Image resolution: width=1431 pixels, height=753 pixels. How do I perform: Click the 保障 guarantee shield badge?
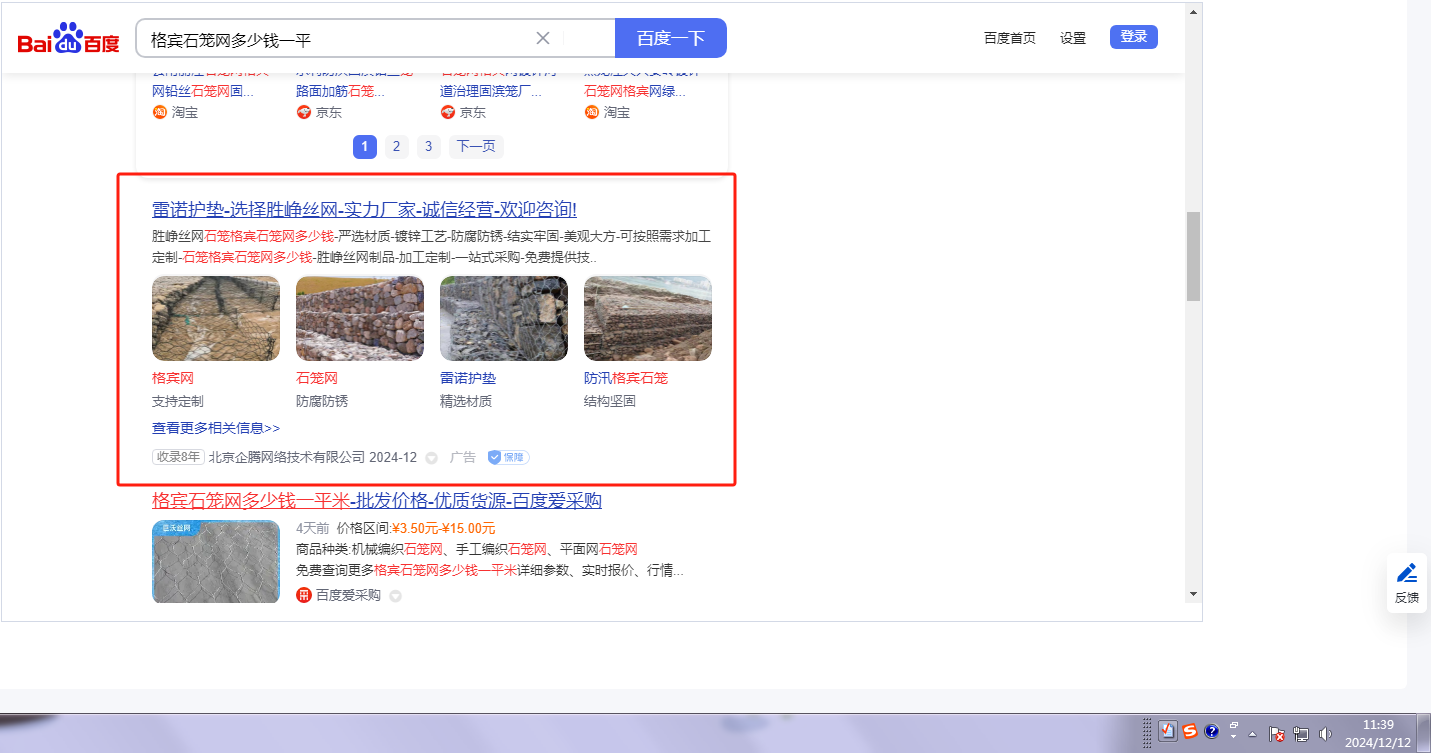click(x=509, y=457)
